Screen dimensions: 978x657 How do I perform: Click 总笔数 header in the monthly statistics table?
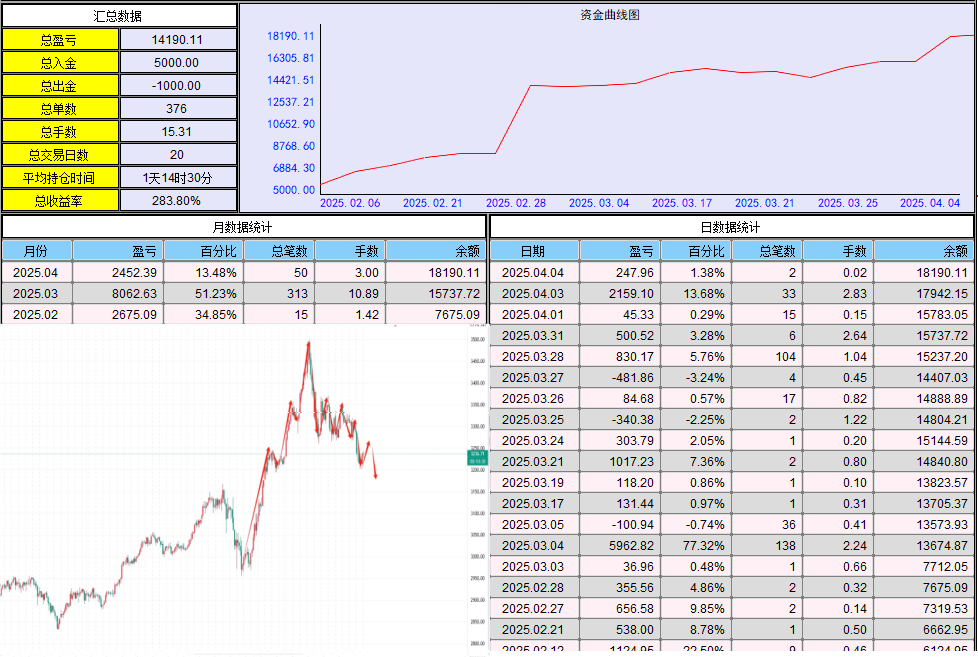coord(279,251)
